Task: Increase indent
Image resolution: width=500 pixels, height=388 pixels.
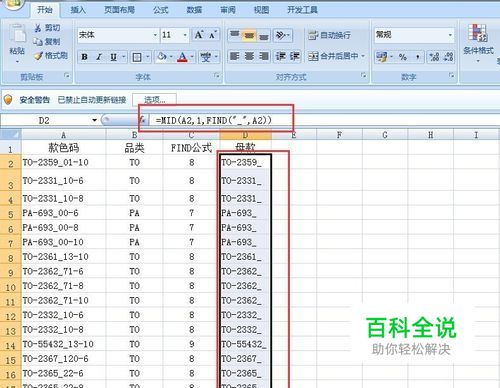Action: (295, 56)
